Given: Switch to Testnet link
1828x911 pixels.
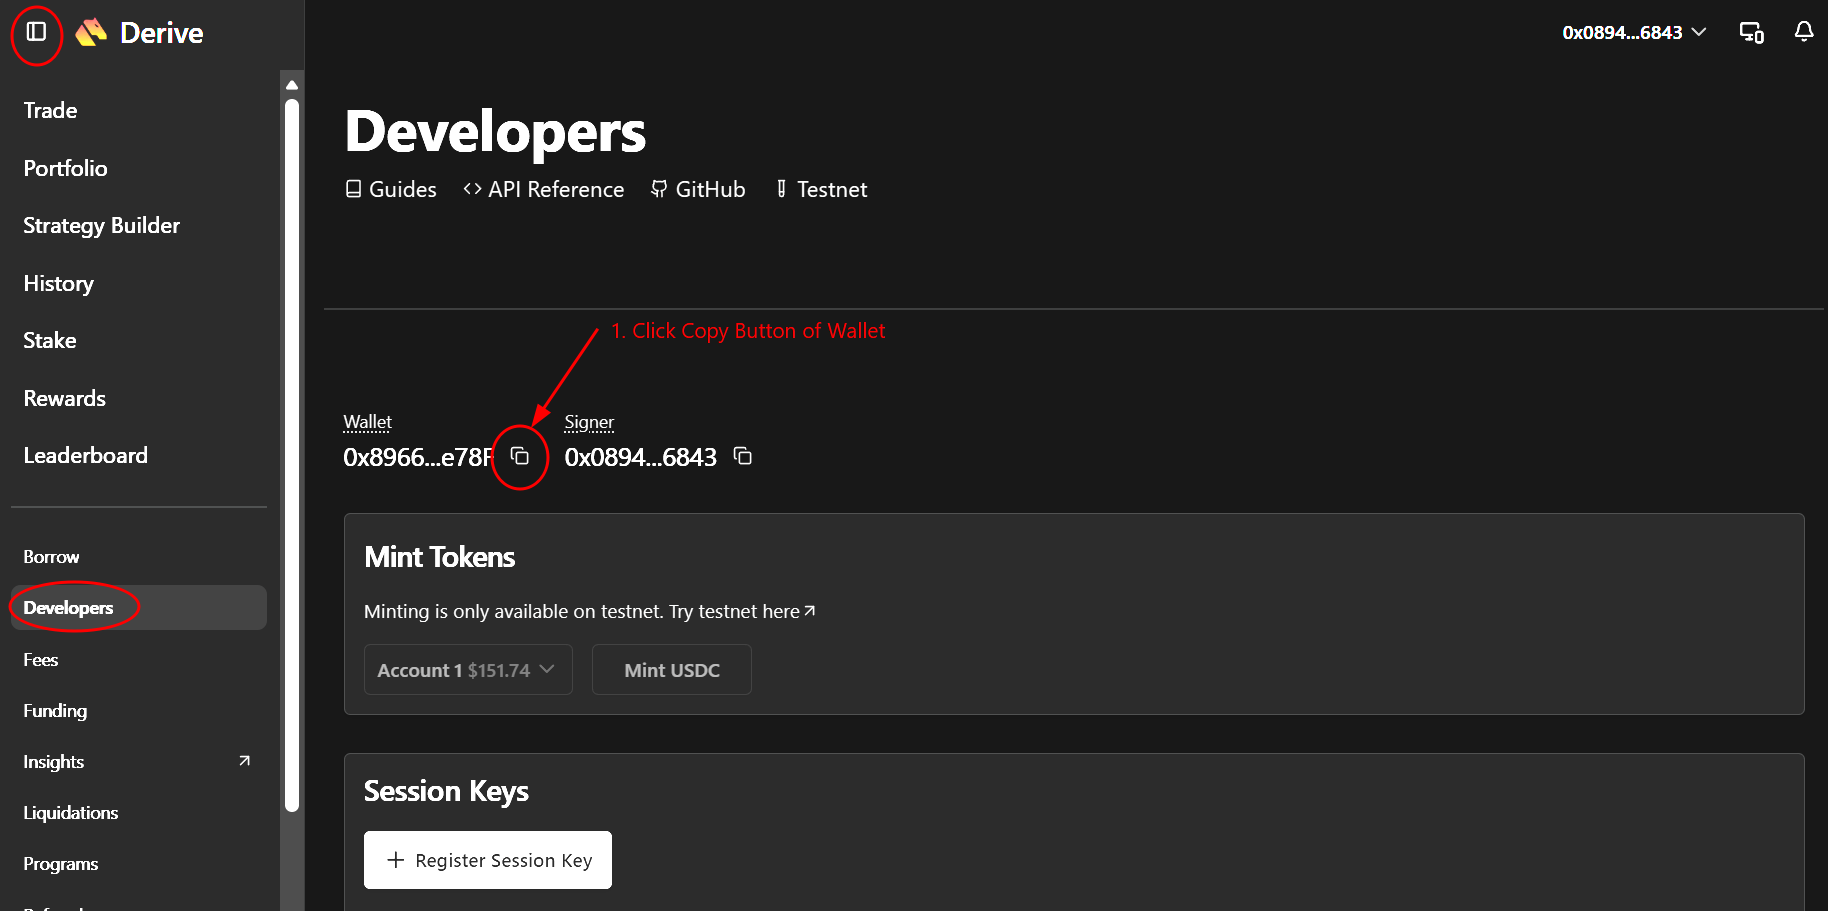Looking at the screenshot, I should pos(821,190).
